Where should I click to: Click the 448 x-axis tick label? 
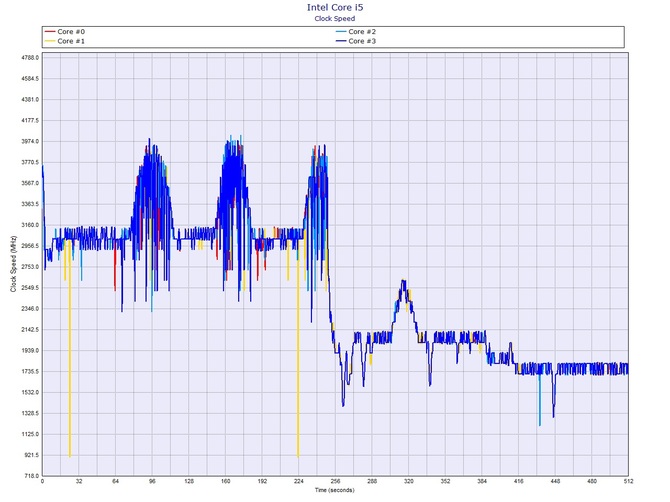pyautogui.click(x=555, y=481)
